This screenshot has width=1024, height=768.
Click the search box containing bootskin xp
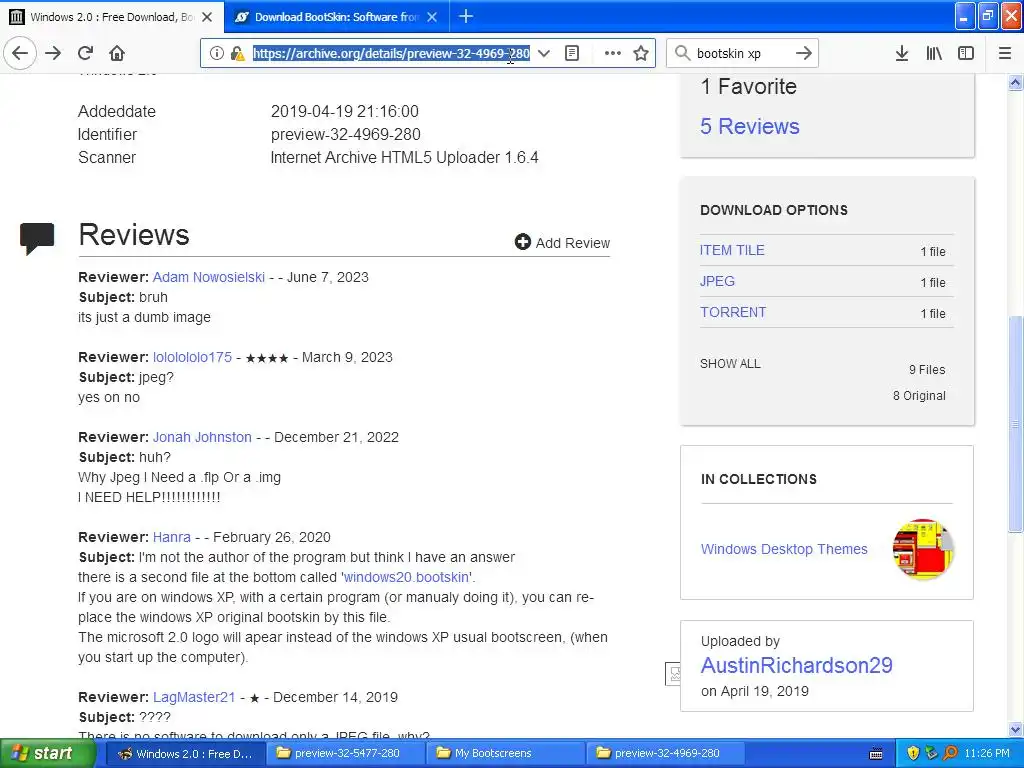(x=741, y=54)
